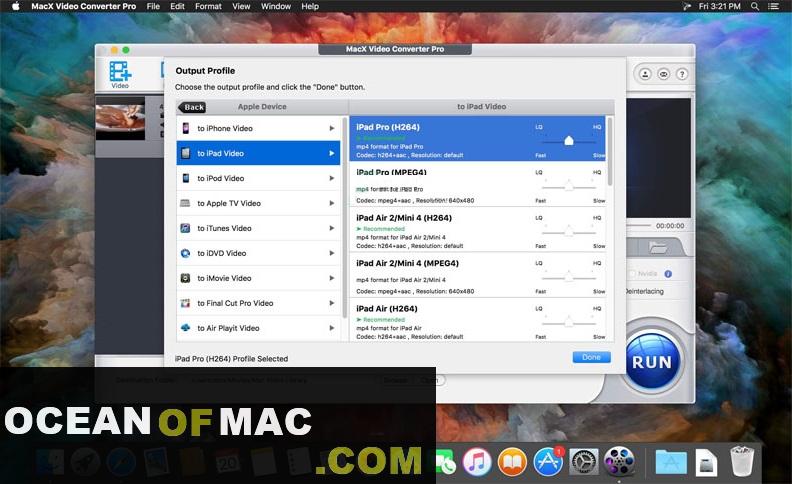Open the user account icon in main window
This screenshot has width=792, height=484.
(645, 74)
